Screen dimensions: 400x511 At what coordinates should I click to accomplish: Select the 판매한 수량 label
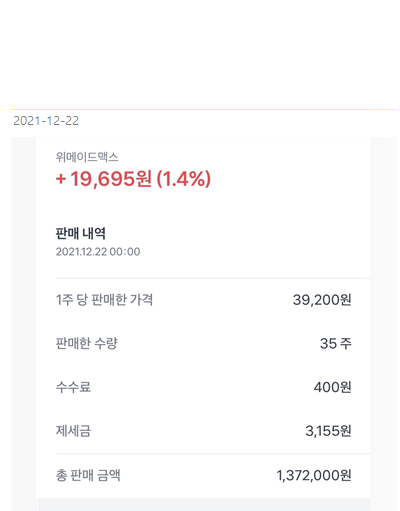click(87, 343)
